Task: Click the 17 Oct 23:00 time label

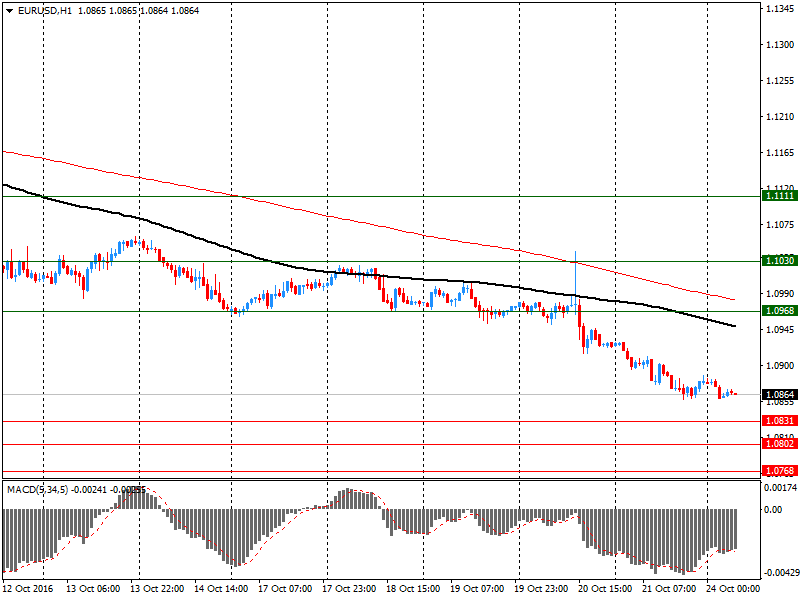Action: (349, 589)
